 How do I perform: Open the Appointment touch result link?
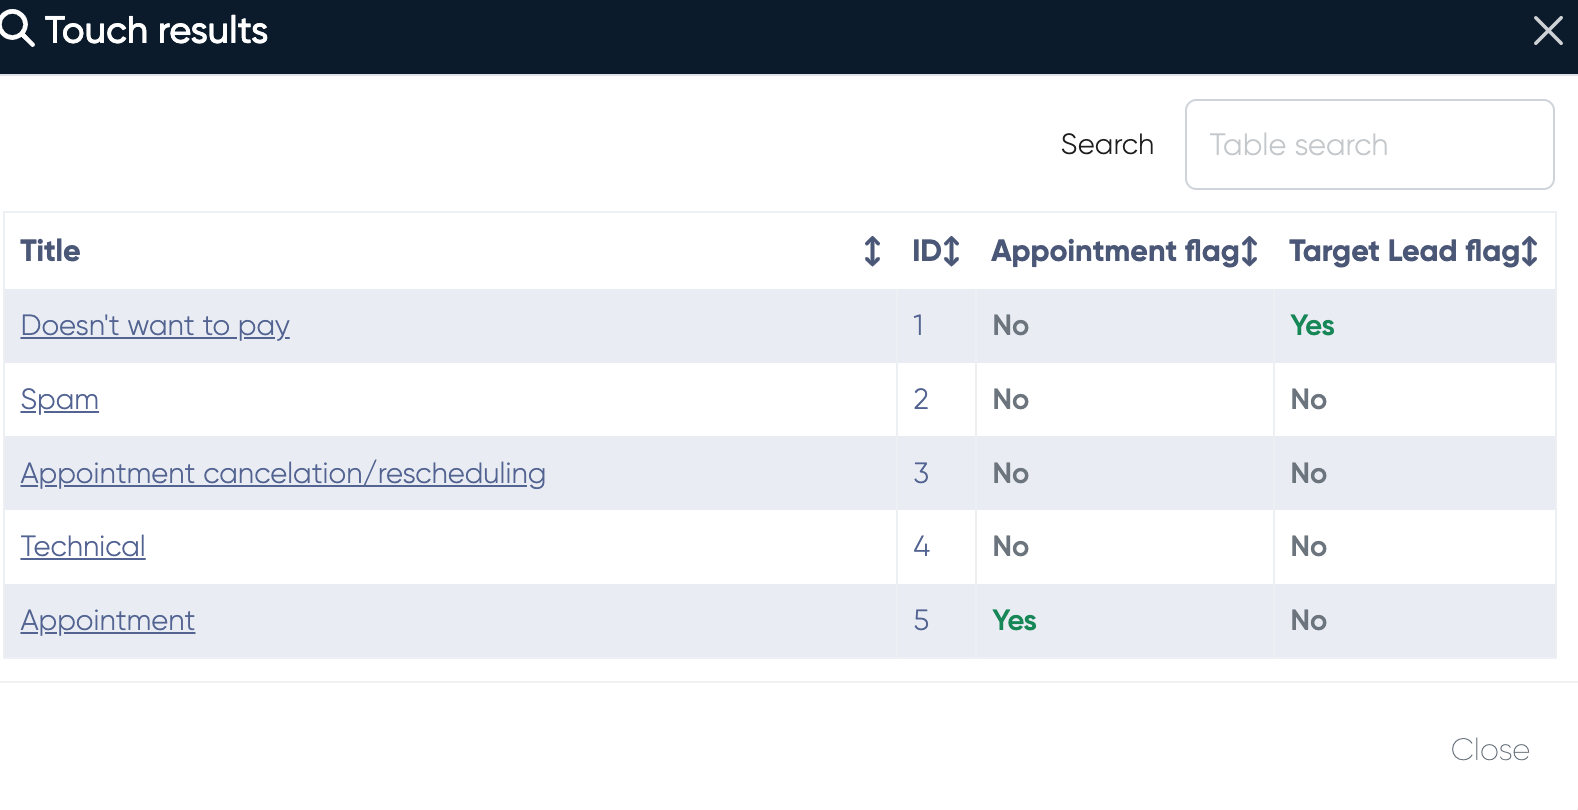coord(108,621)
